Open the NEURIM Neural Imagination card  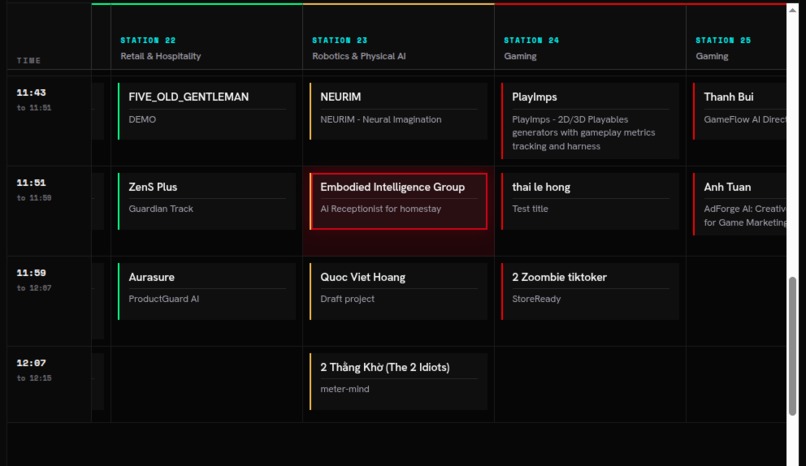pyautogui.click(x=399, y=111)
